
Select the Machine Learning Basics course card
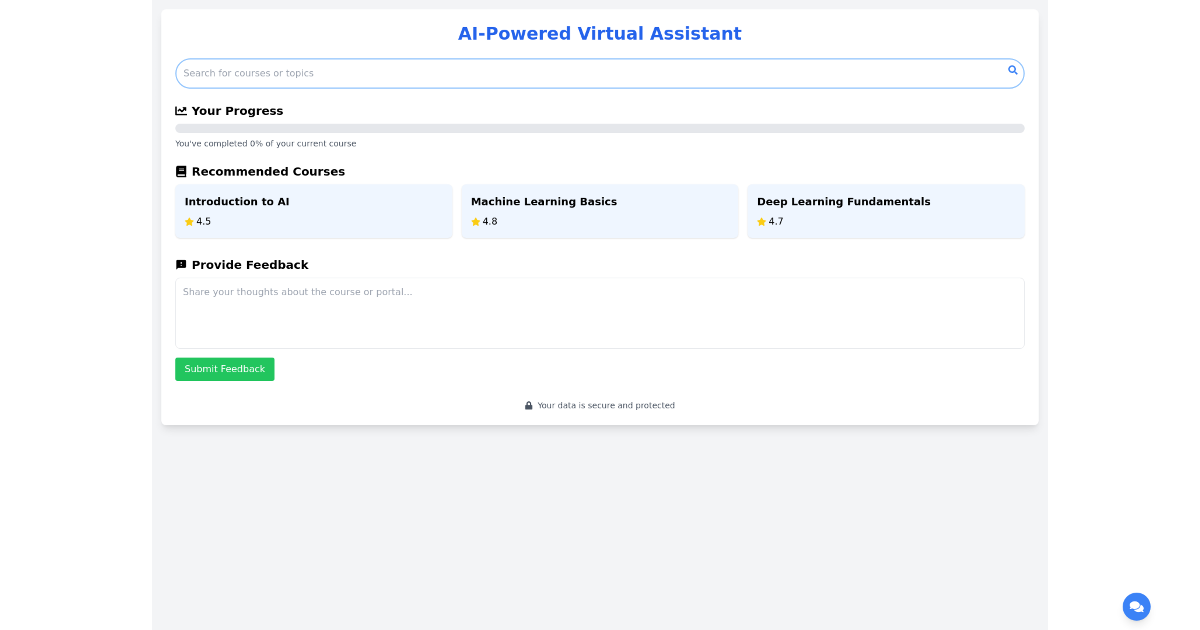(x=599, y=211)
